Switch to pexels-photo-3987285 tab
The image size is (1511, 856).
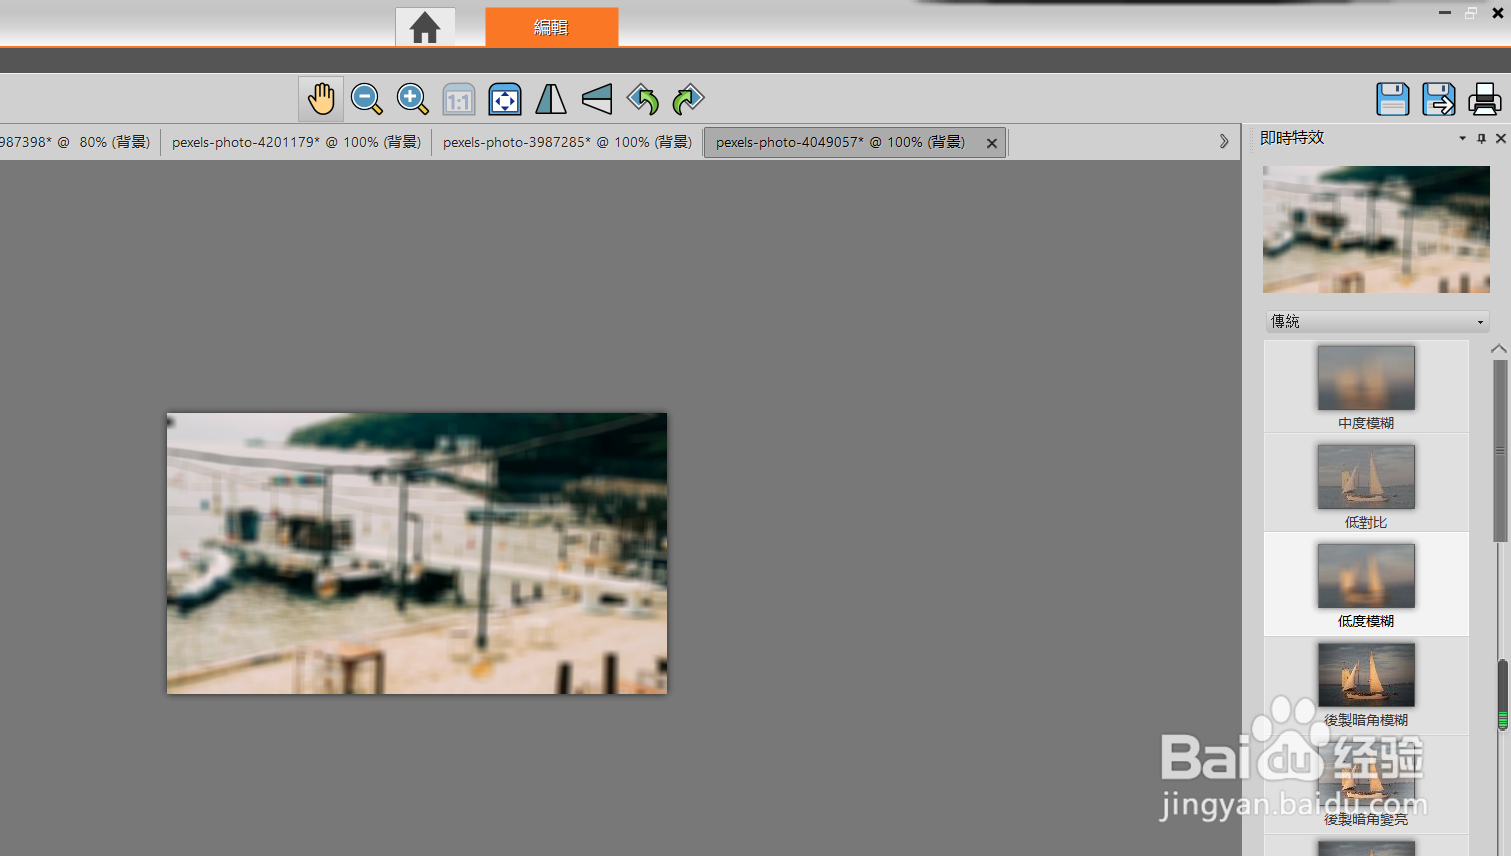567,142
